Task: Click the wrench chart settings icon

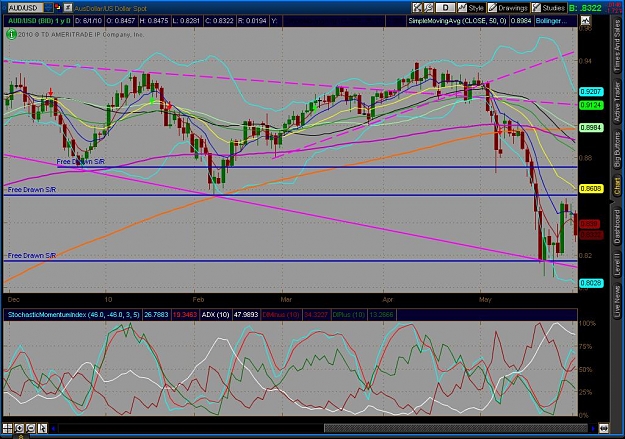Action: tap(428, 8)
